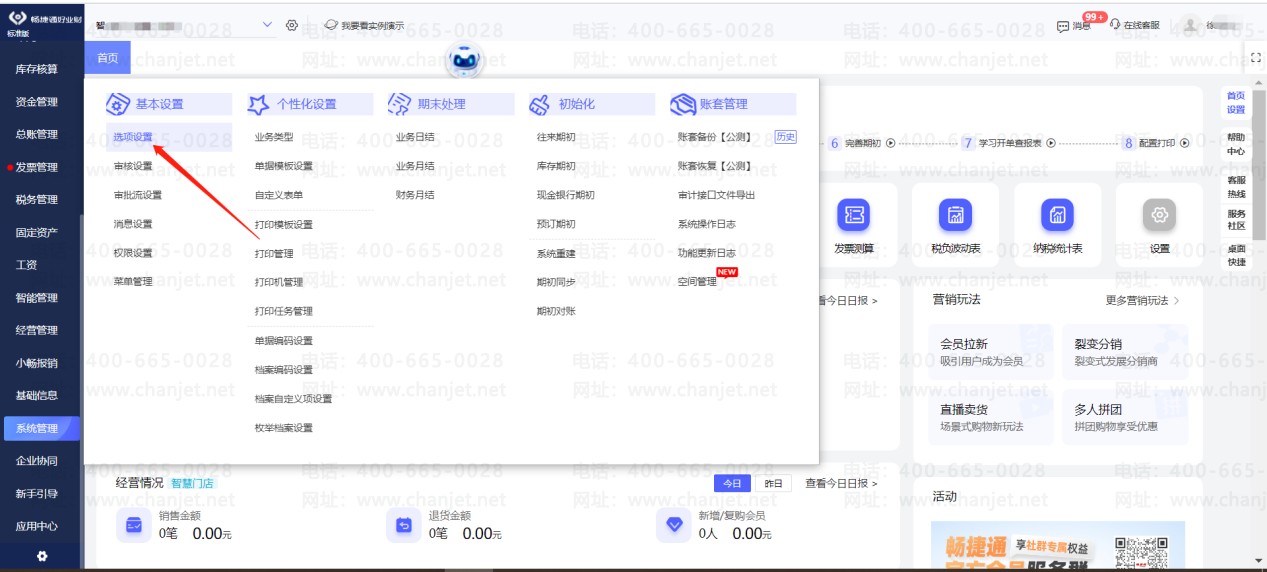The height and width of the screenshot is (572, 1267).
Task: Open 业务月结 under 期末处理
Action: coord(415,166)
